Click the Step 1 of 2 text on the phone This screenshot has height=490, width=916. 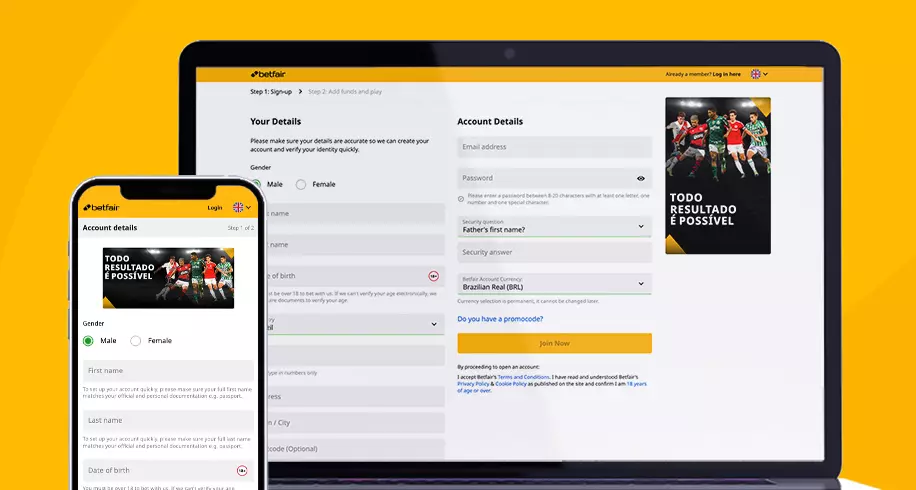pos(241,228)
